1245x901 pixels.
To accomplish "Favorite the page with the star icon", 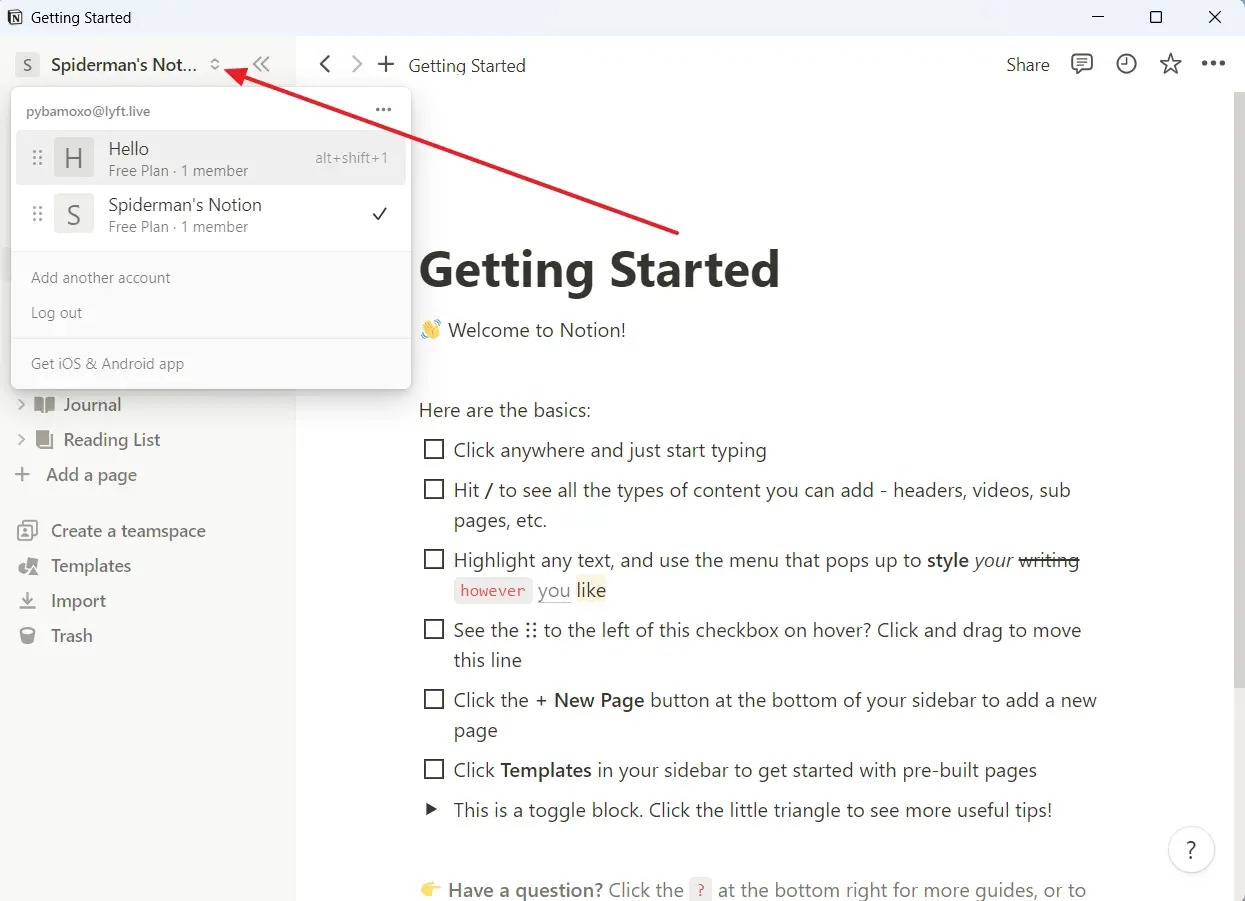I will point(1170,63).
